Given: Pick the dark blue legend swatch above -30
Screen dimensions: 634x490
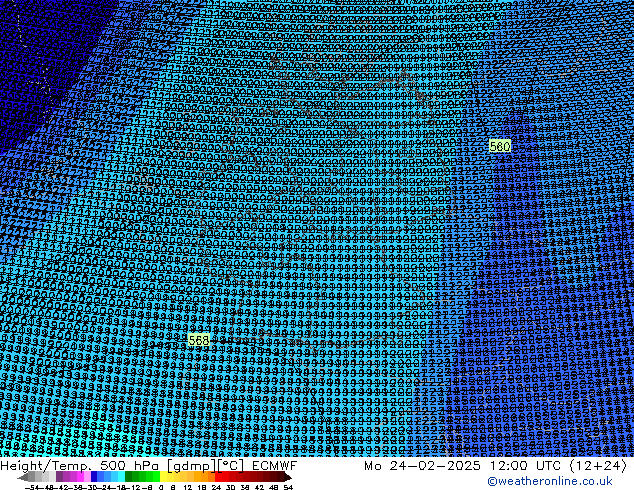Looking at the screenshot, I should pyautogui.click(x=94, y=477).
